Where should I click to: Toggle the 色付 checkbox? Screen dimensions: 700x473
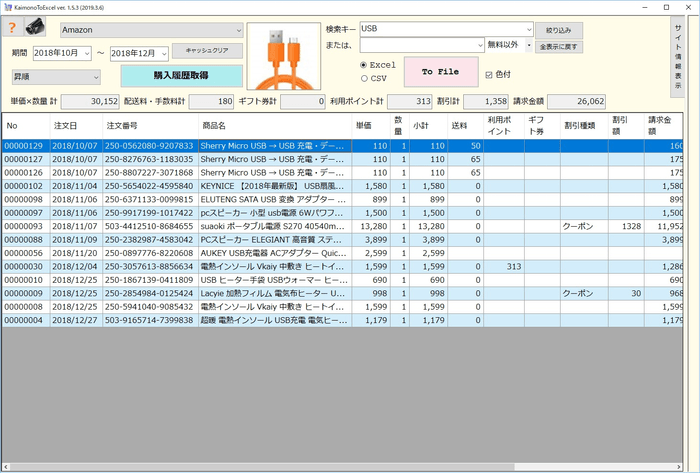[x=489, y=74]
